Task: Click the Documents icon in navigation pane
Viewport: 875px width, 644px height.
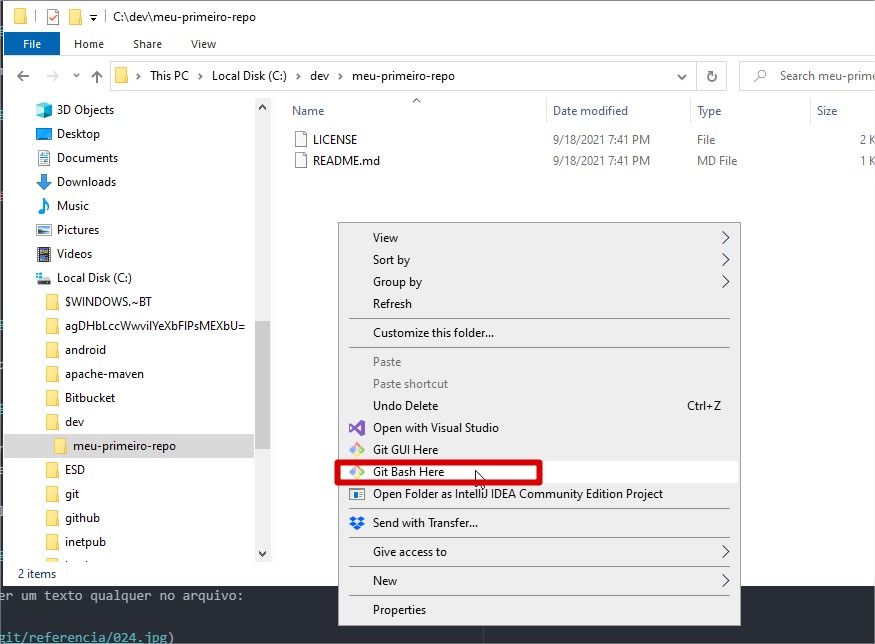Action: [44, 158]
